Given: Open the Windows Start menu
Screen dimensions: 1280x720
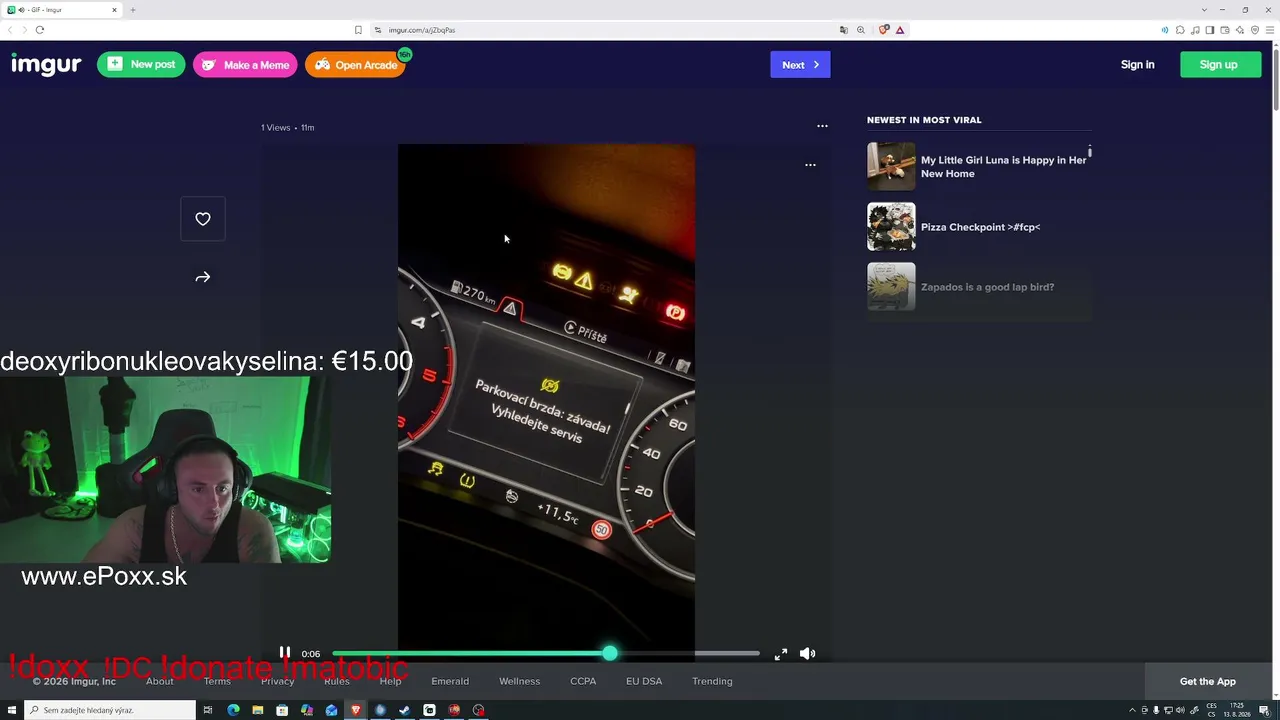Looking at the screenshot, I should pyautogui.click(x=11, y=710).
